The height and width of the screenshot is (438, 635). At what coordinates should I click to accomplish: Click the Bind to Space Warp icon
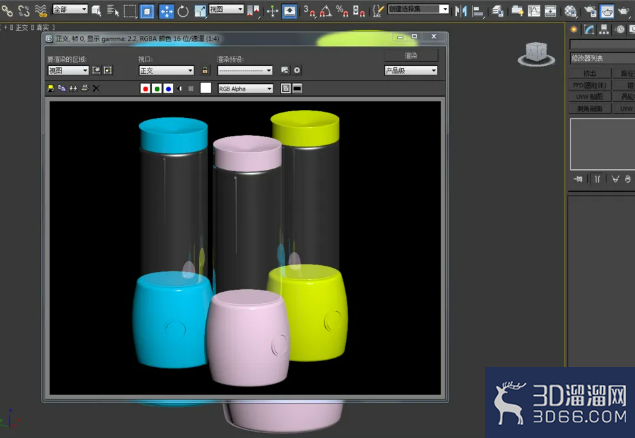pos(41,11)
